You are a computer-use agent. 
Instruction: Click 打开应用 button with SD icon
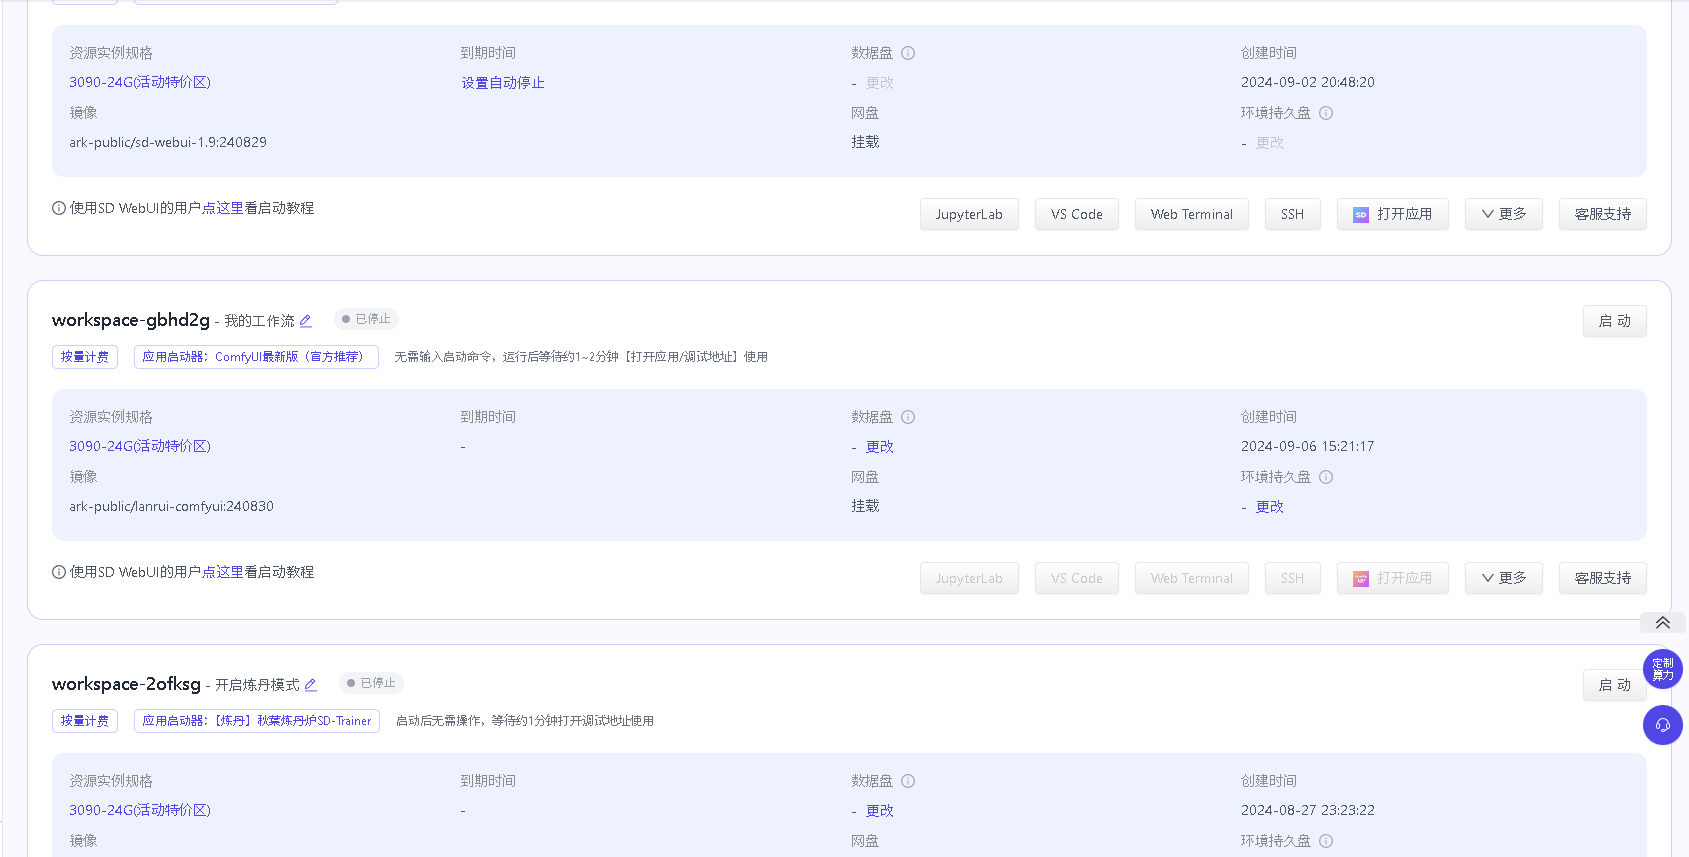coord(1392,214)
